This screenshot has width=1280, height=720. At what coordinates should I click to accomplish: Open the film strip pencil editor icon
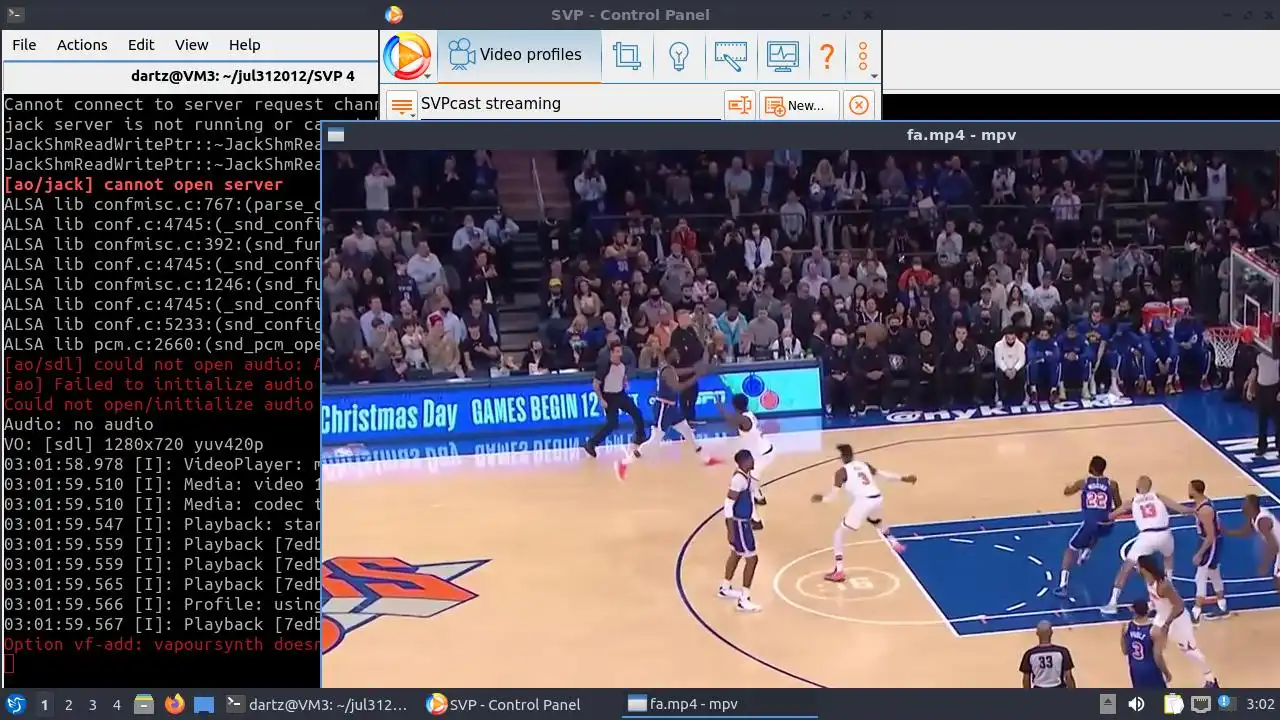click(731, 55)
